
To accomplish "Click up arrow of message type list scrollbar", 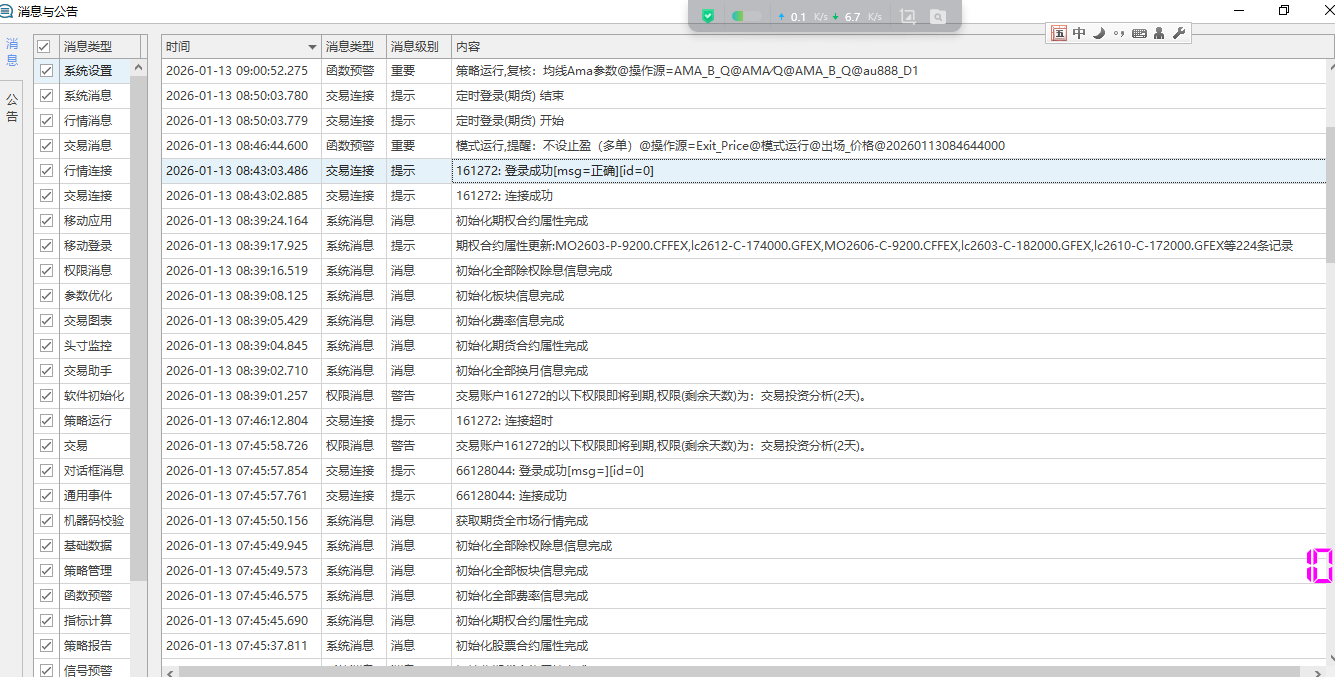I will pyautogui.click(x=138, y=68).
